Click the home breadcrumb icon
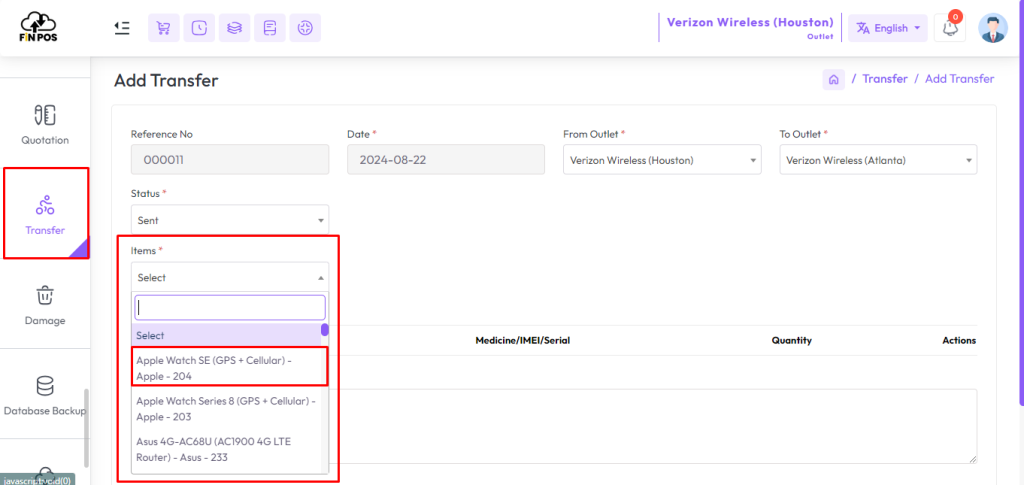 pos(833,79)
